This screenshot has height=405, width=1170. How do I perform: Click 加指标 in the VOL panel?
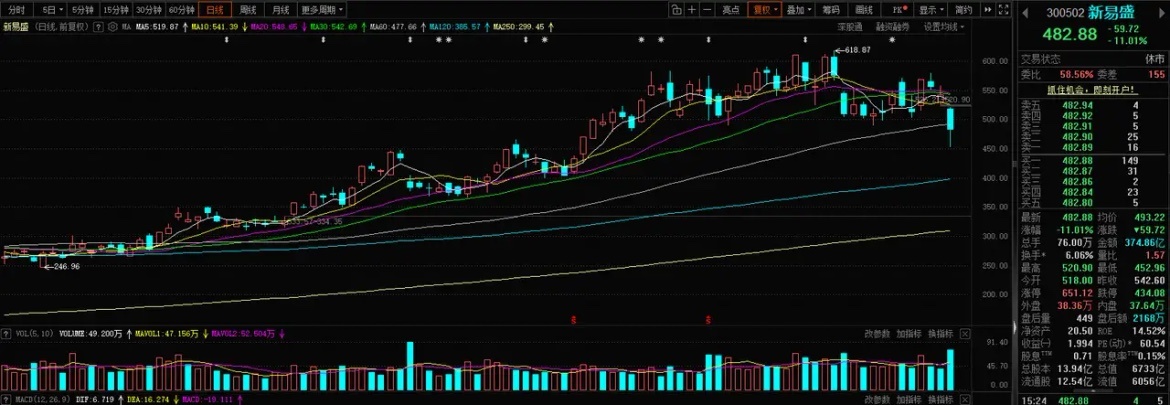(x=907, y=333)
